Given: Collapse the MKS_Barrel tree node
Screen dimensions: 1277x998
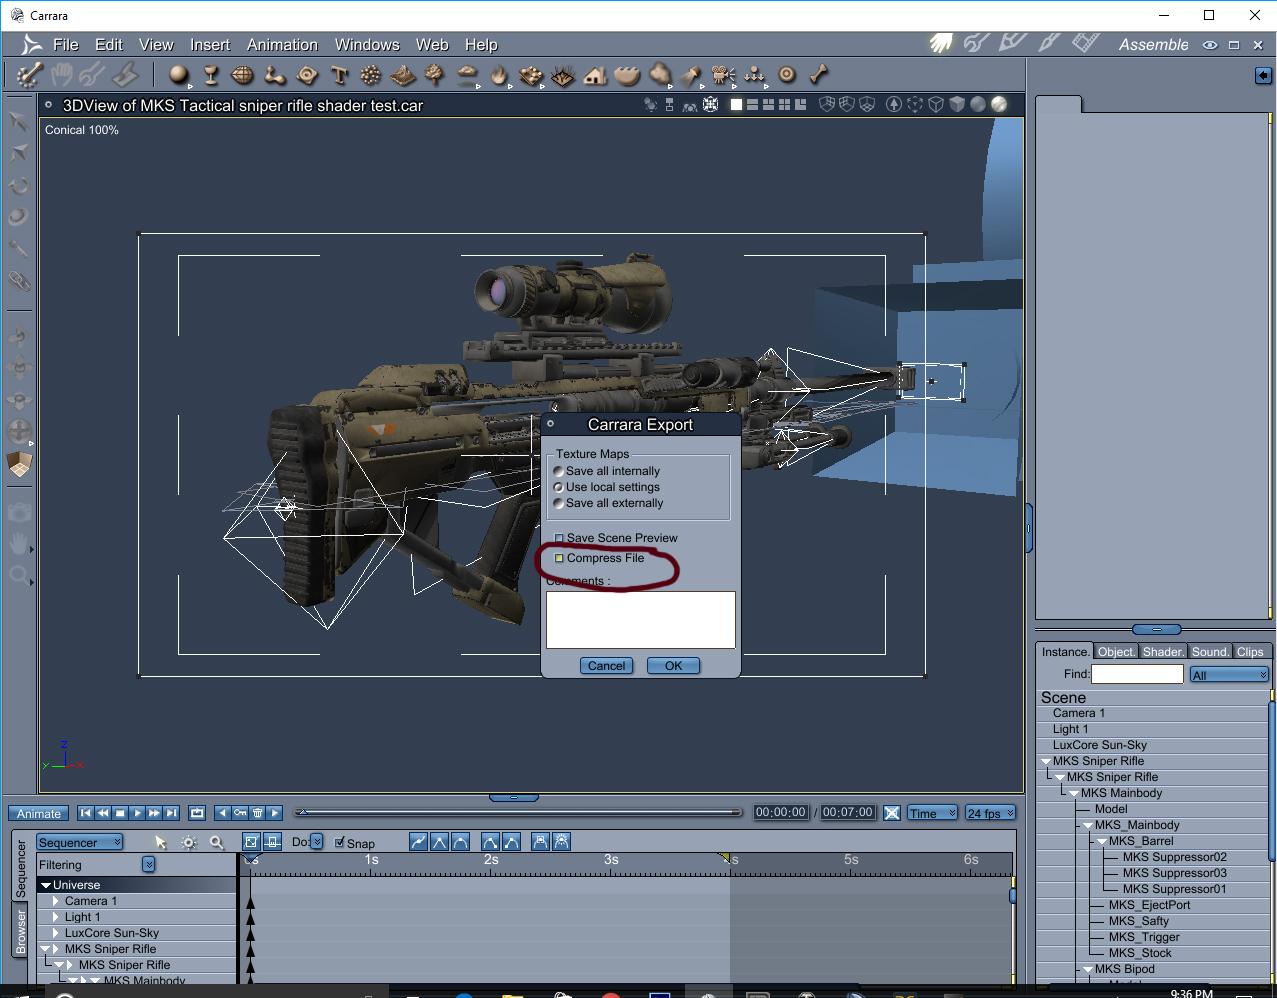Looking at the screenshot, I should coord(1102,841).
